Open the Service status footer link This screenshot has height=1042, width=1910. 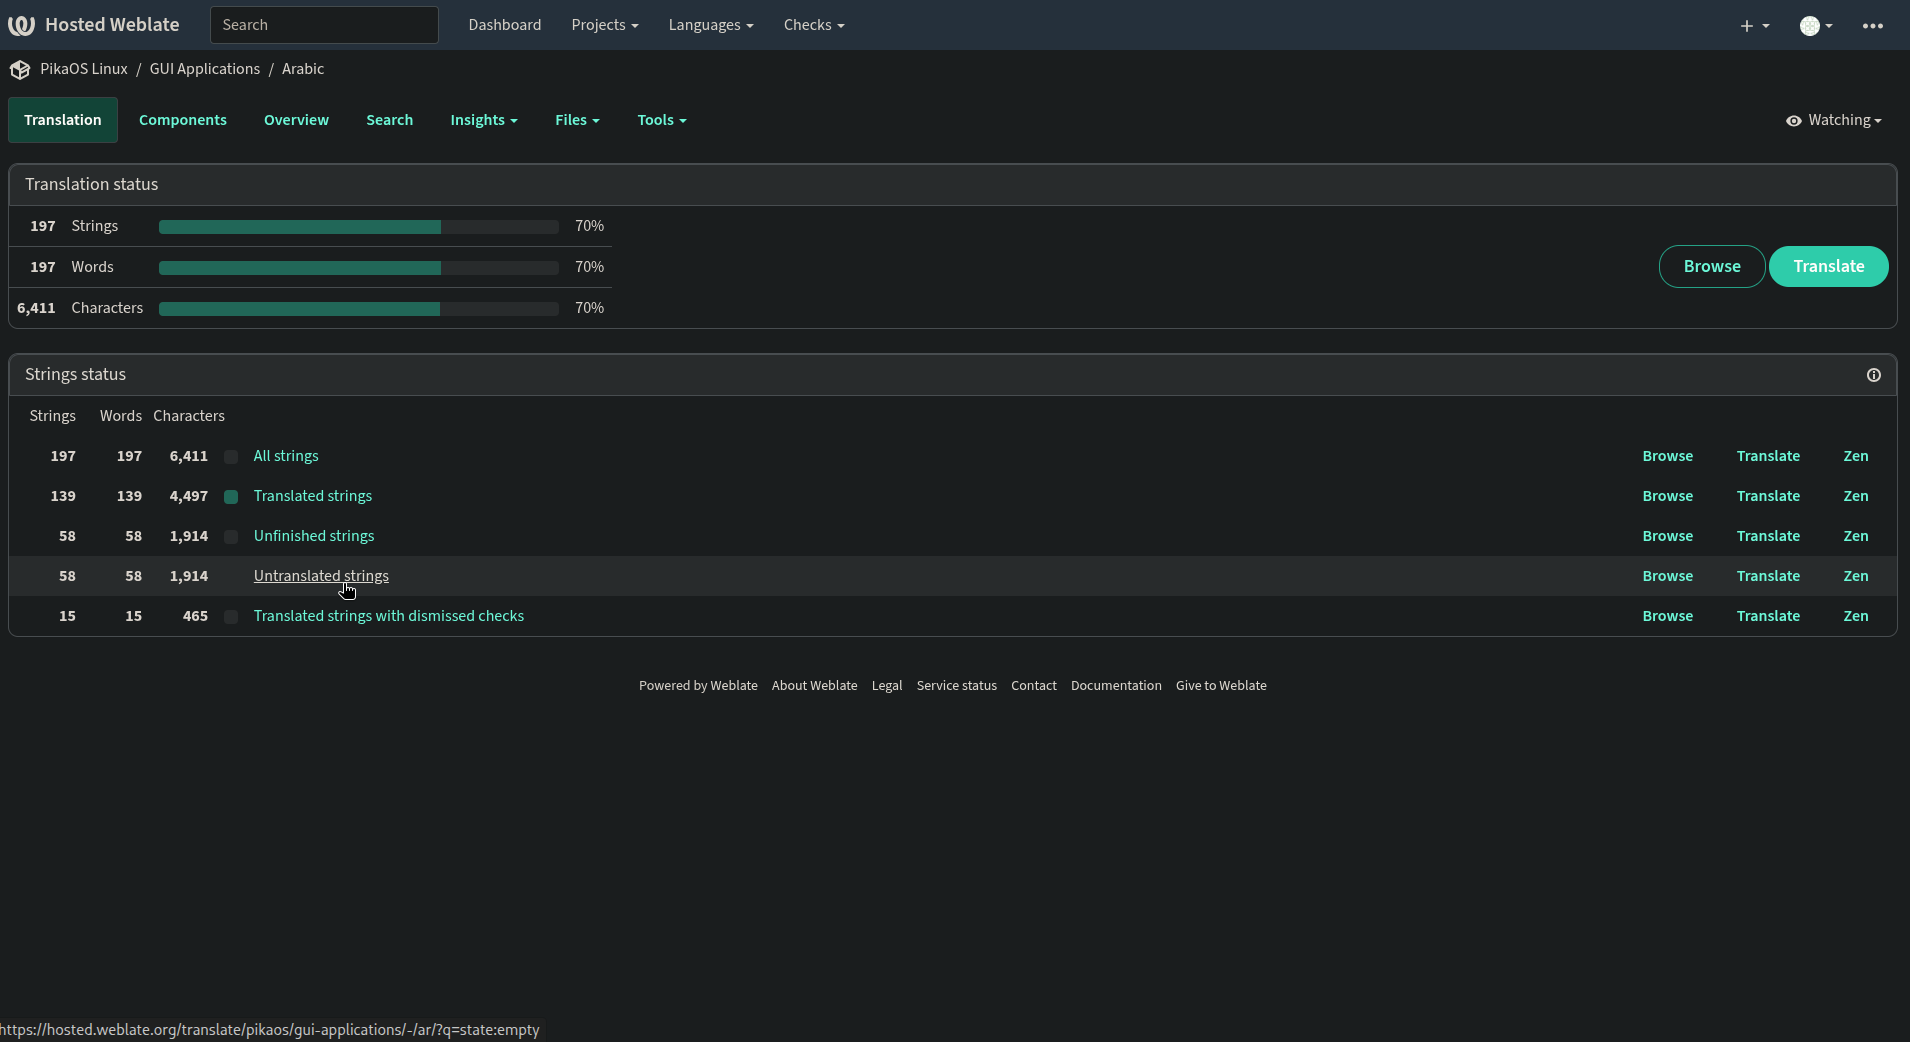[x=956, y=686]
